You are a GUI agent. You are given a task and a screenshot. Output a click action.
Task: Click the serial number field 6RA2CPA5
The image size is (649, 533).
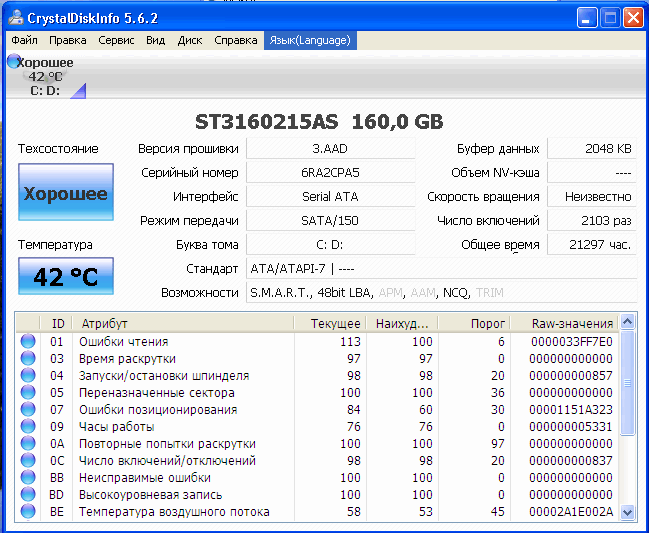pyautogui.click(x=330, y=173)
